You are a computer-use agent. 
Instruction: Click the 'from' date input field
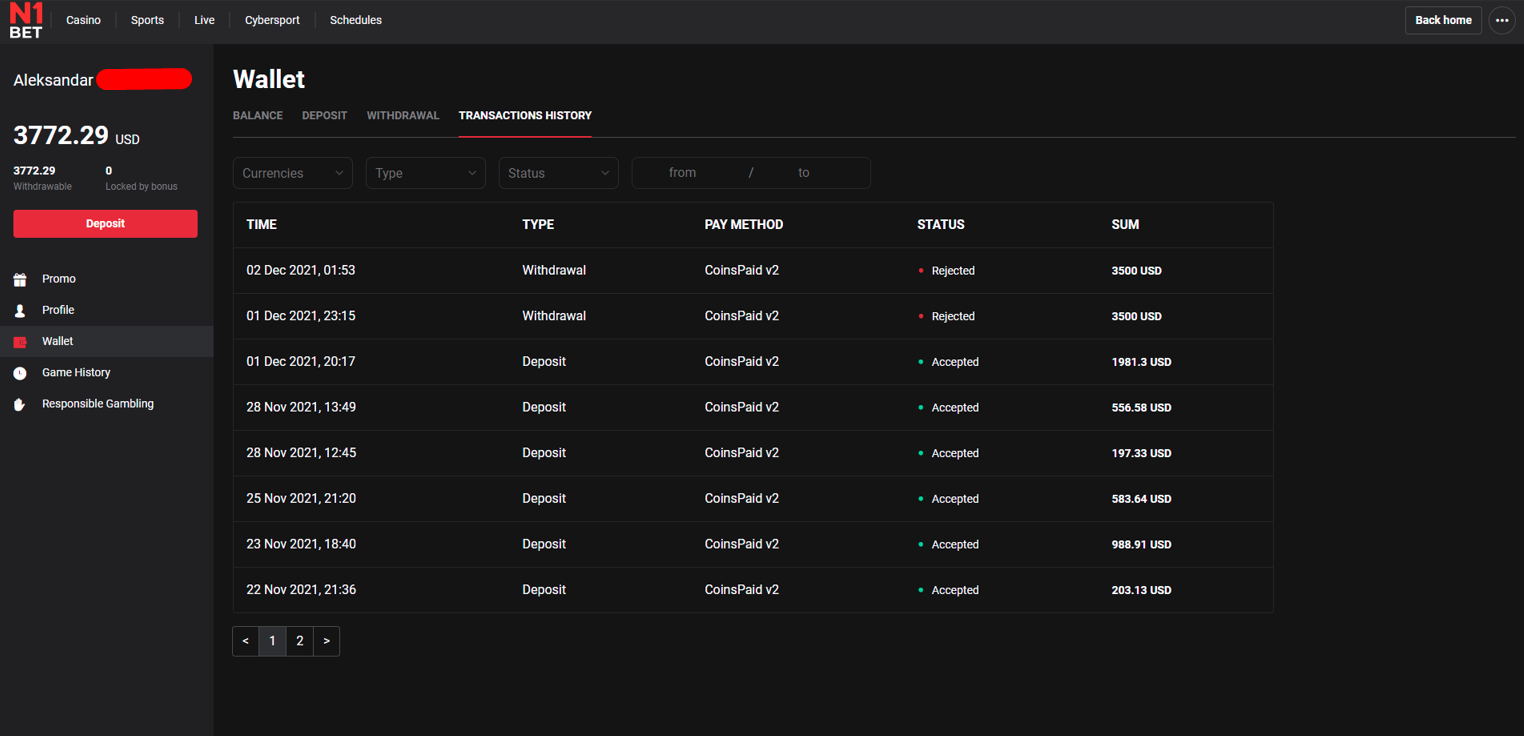[683, 173]
